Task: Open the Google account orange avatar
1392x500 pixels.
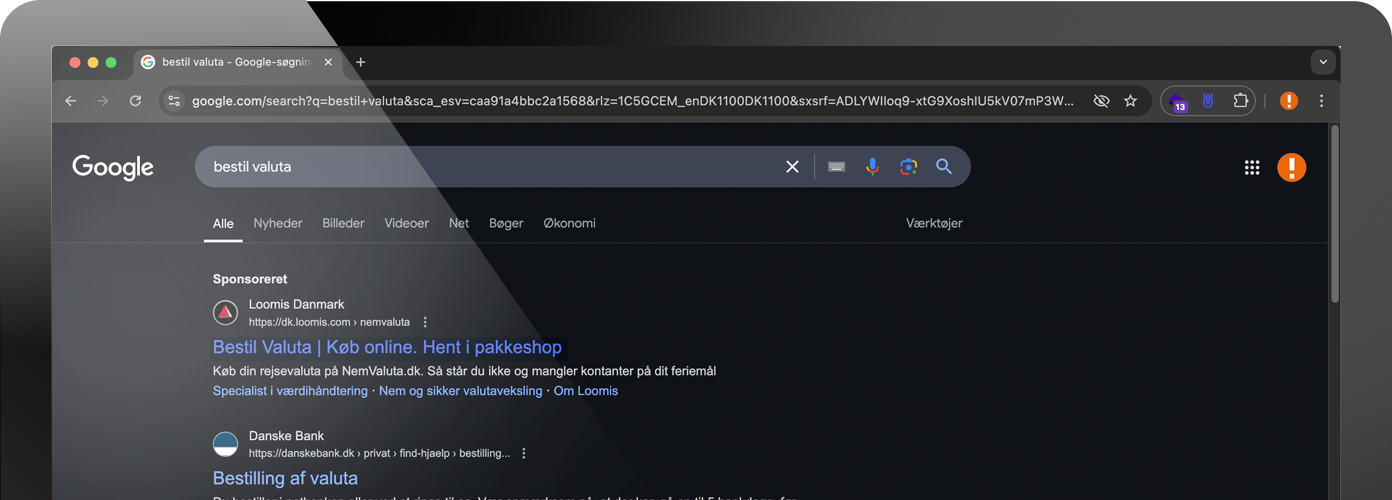Action: pyautogui.click(x=1292, y=167)
